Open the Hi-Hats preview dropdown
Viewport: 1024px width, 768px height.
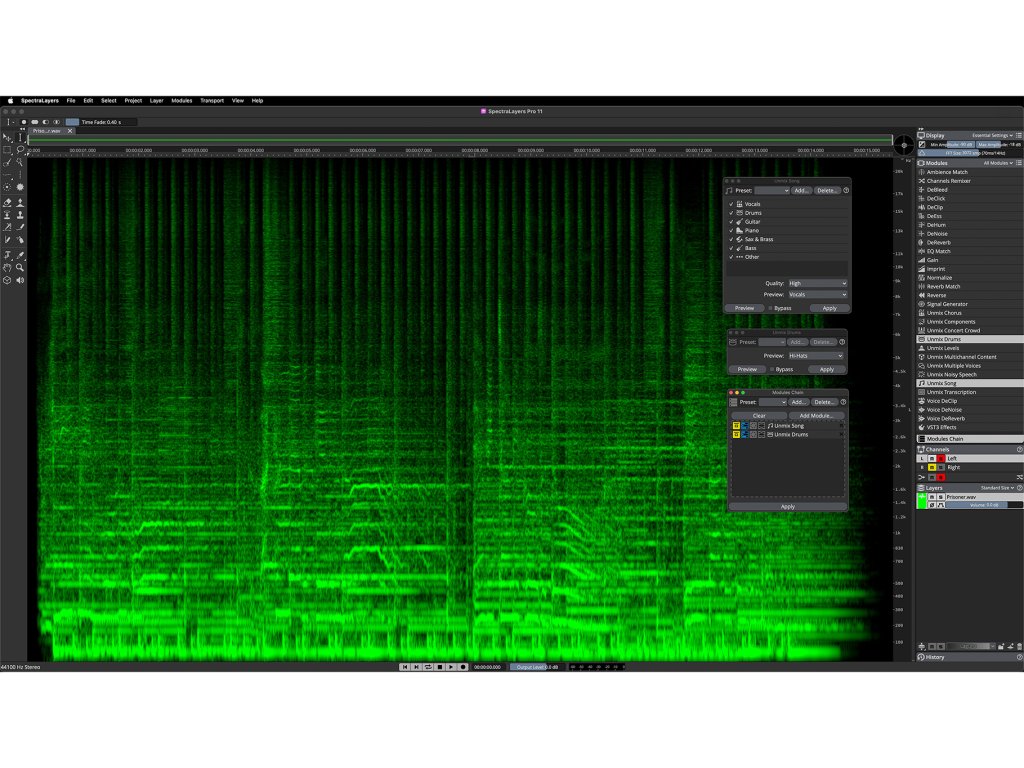coord(817,356)
